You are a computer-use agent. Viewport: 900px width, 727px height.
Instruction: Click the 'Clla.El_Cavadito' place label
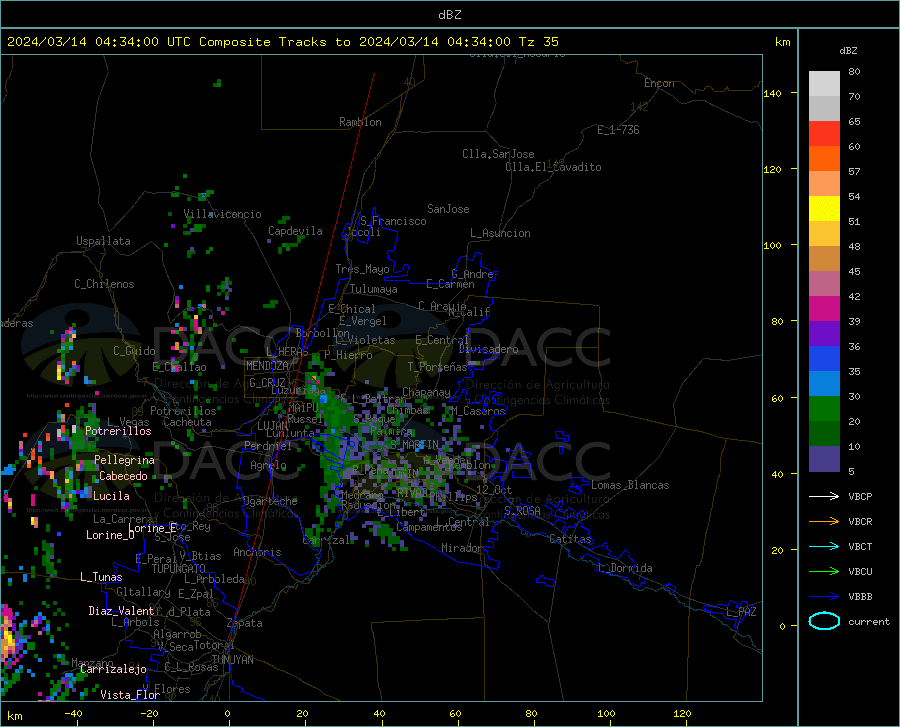553,167
